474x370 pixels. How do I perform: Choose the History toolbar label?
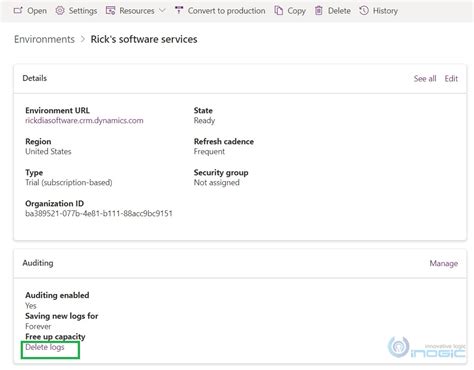(385, 11)
